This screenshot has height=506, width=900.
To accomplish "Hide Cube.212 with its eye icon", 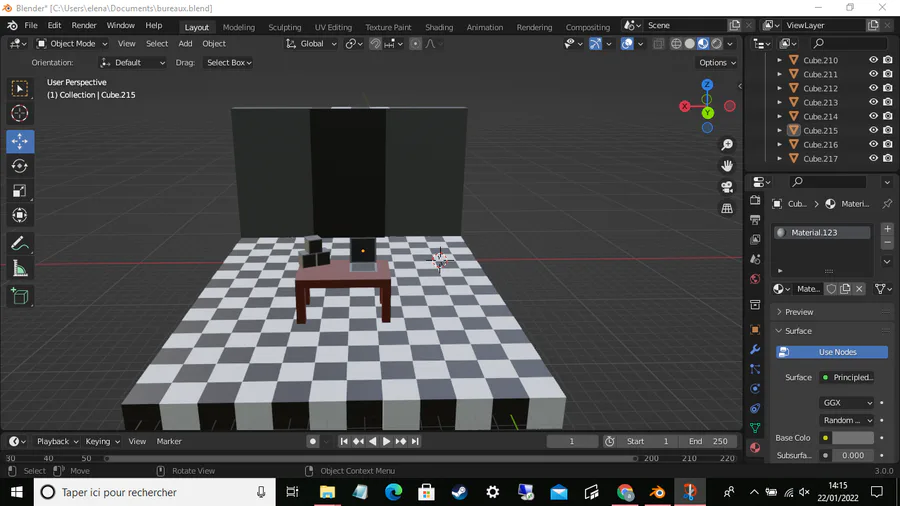I will click(873, 88).
